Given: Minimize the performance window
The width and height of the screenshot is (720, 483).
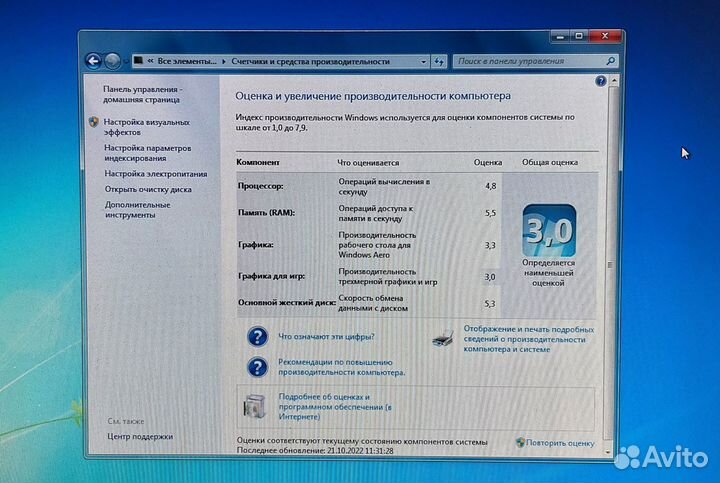Looking at the screenshot, I should tap(560, 36).
